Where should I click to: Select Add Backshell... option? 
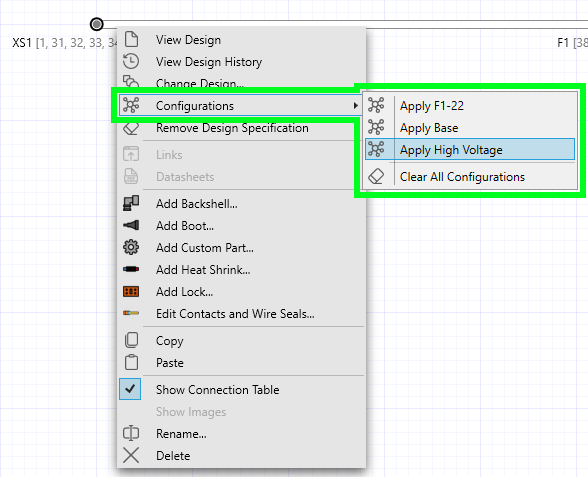(x=241, y=203)
